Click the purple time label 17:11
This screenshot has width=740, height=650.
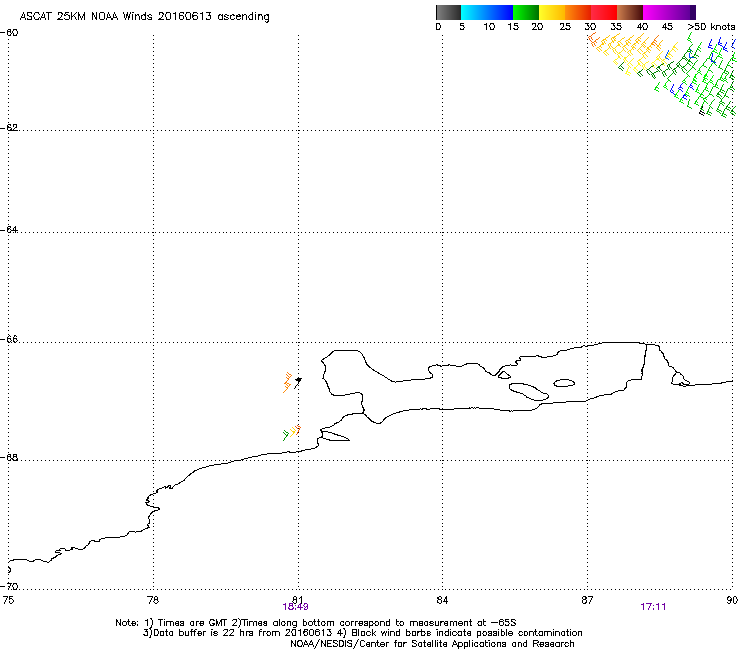click(653, 607)
